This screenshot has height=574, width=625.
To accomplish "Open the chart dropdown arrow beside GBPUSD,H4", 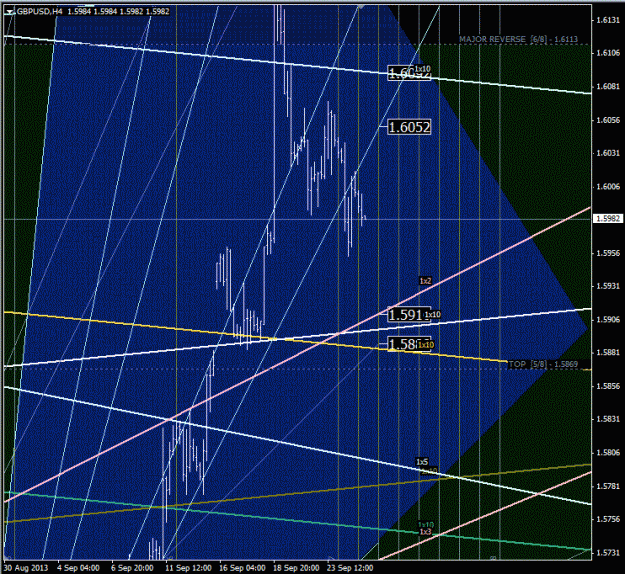I will 9,12.
